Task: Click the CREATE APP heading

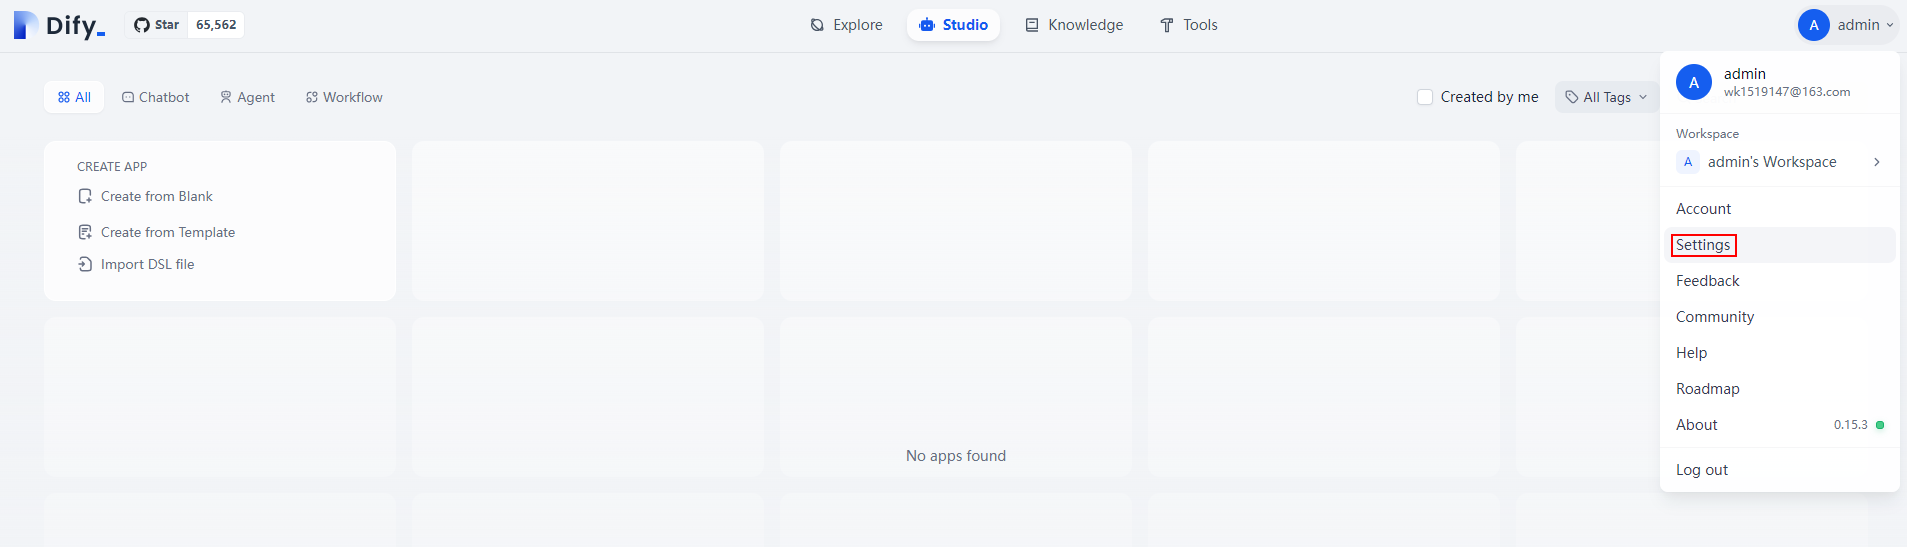Action: pos(112,167)
